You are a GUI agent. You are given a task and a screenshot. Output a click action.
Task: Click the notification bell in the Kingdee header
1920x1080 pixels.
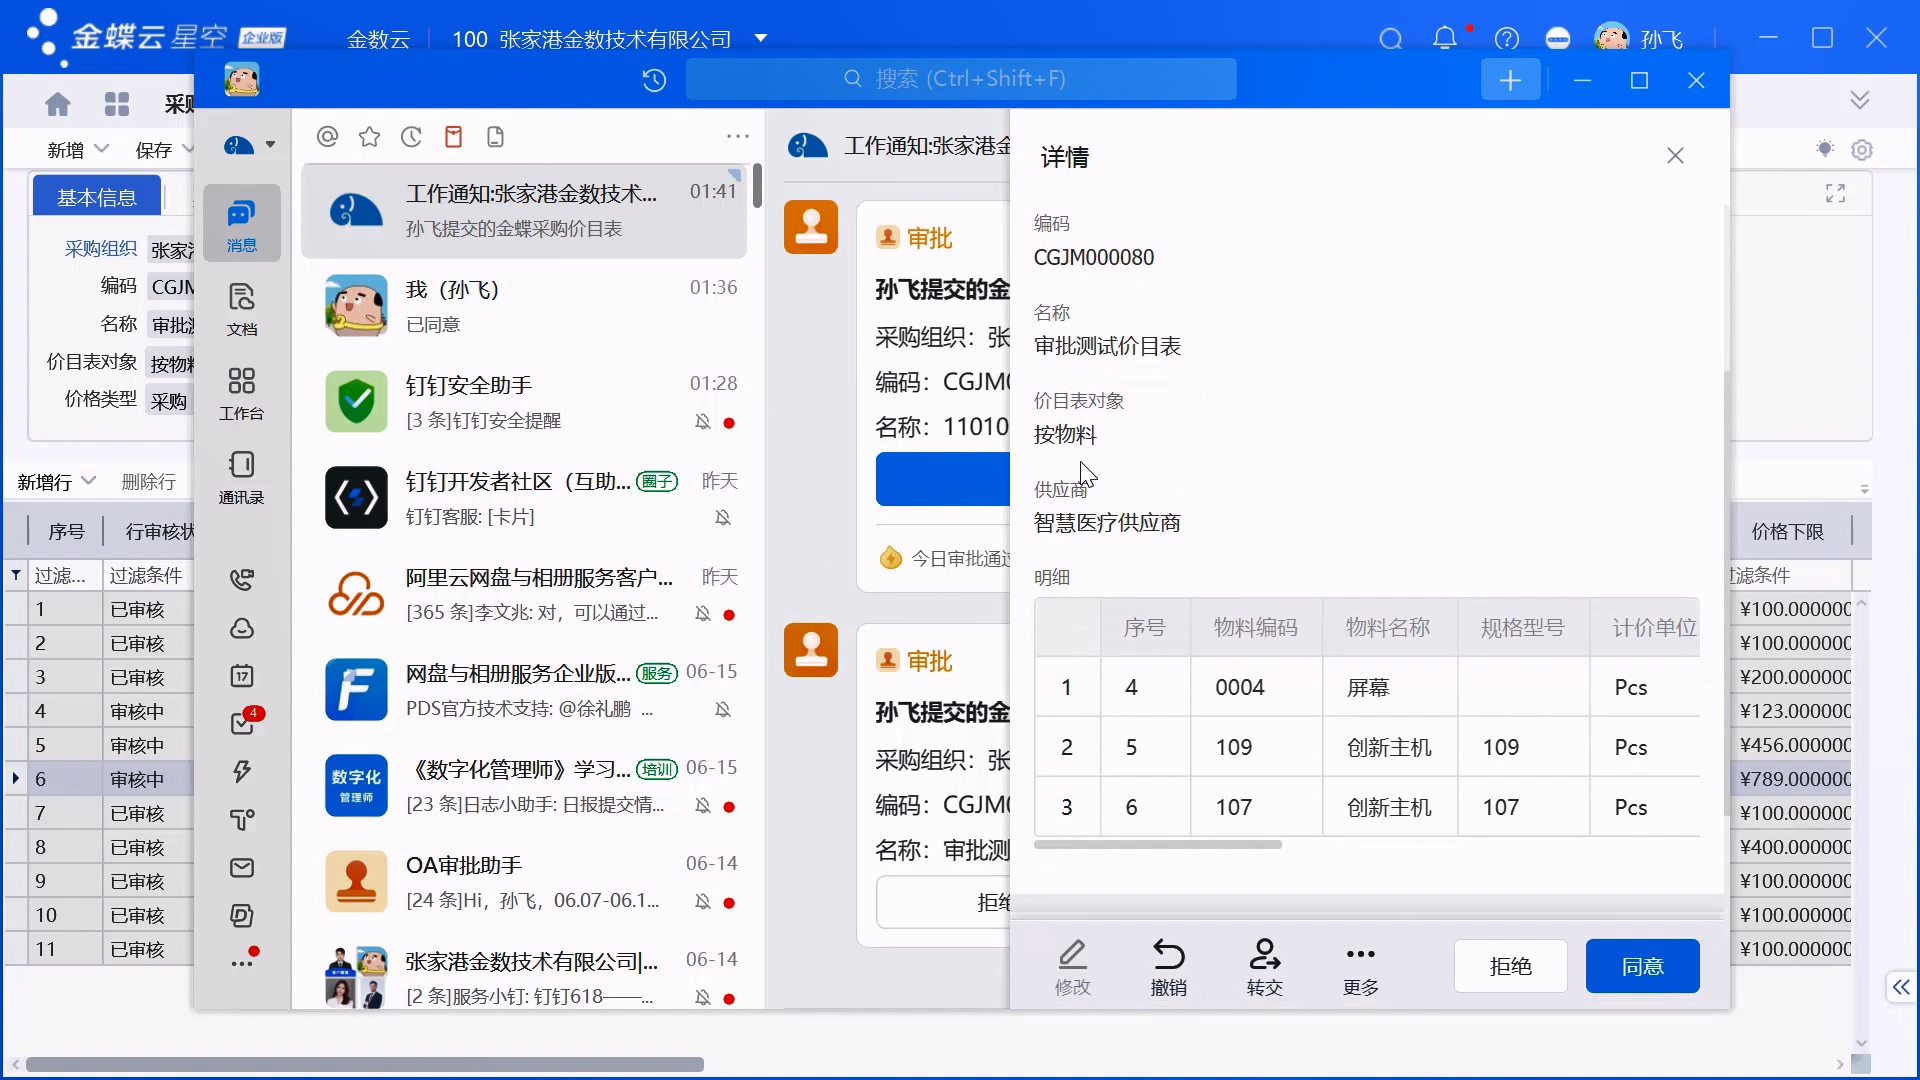pyautogui.click(x=1444, y=39)
